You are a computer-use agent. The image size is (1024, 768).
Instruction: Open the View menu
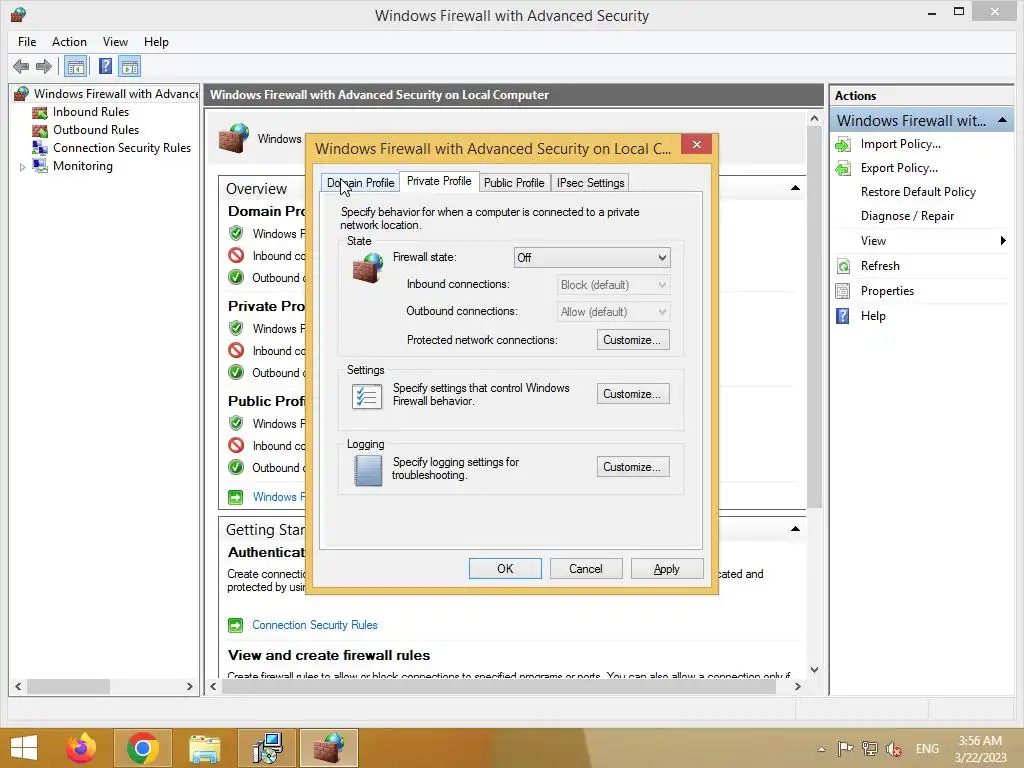click(x=115, y=42)
